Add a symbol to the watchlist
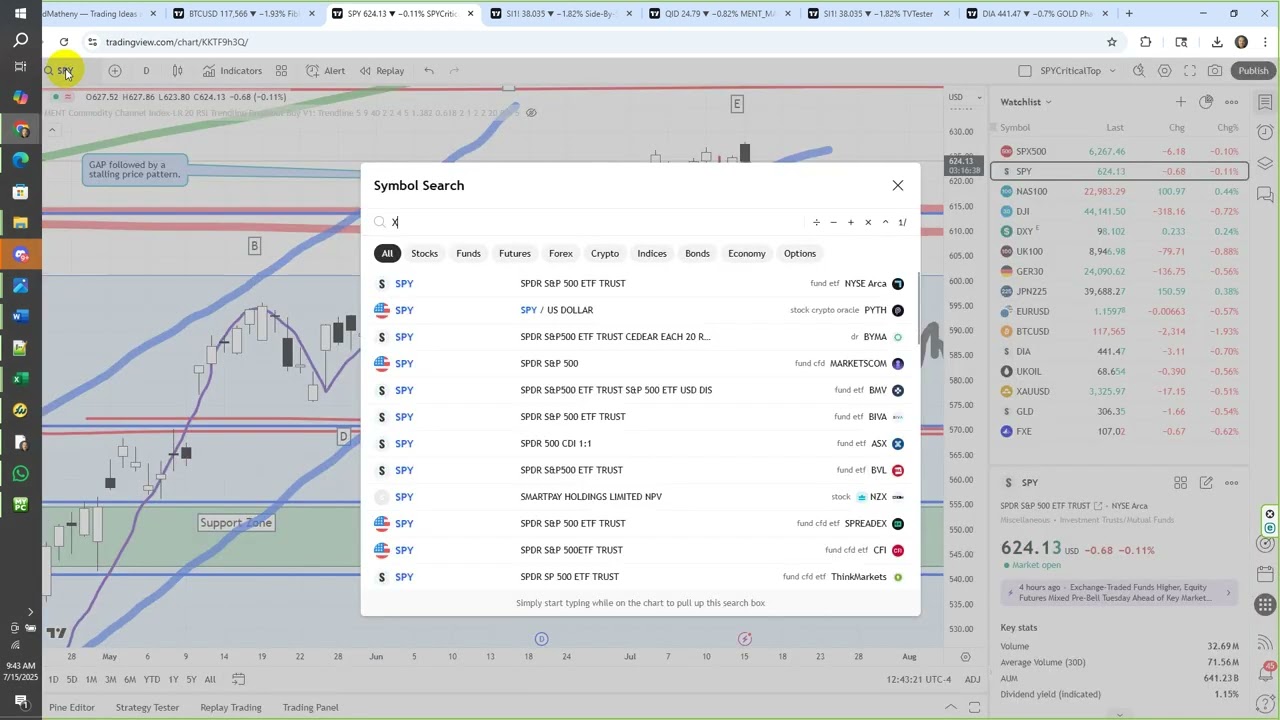 coord(1181,102)
